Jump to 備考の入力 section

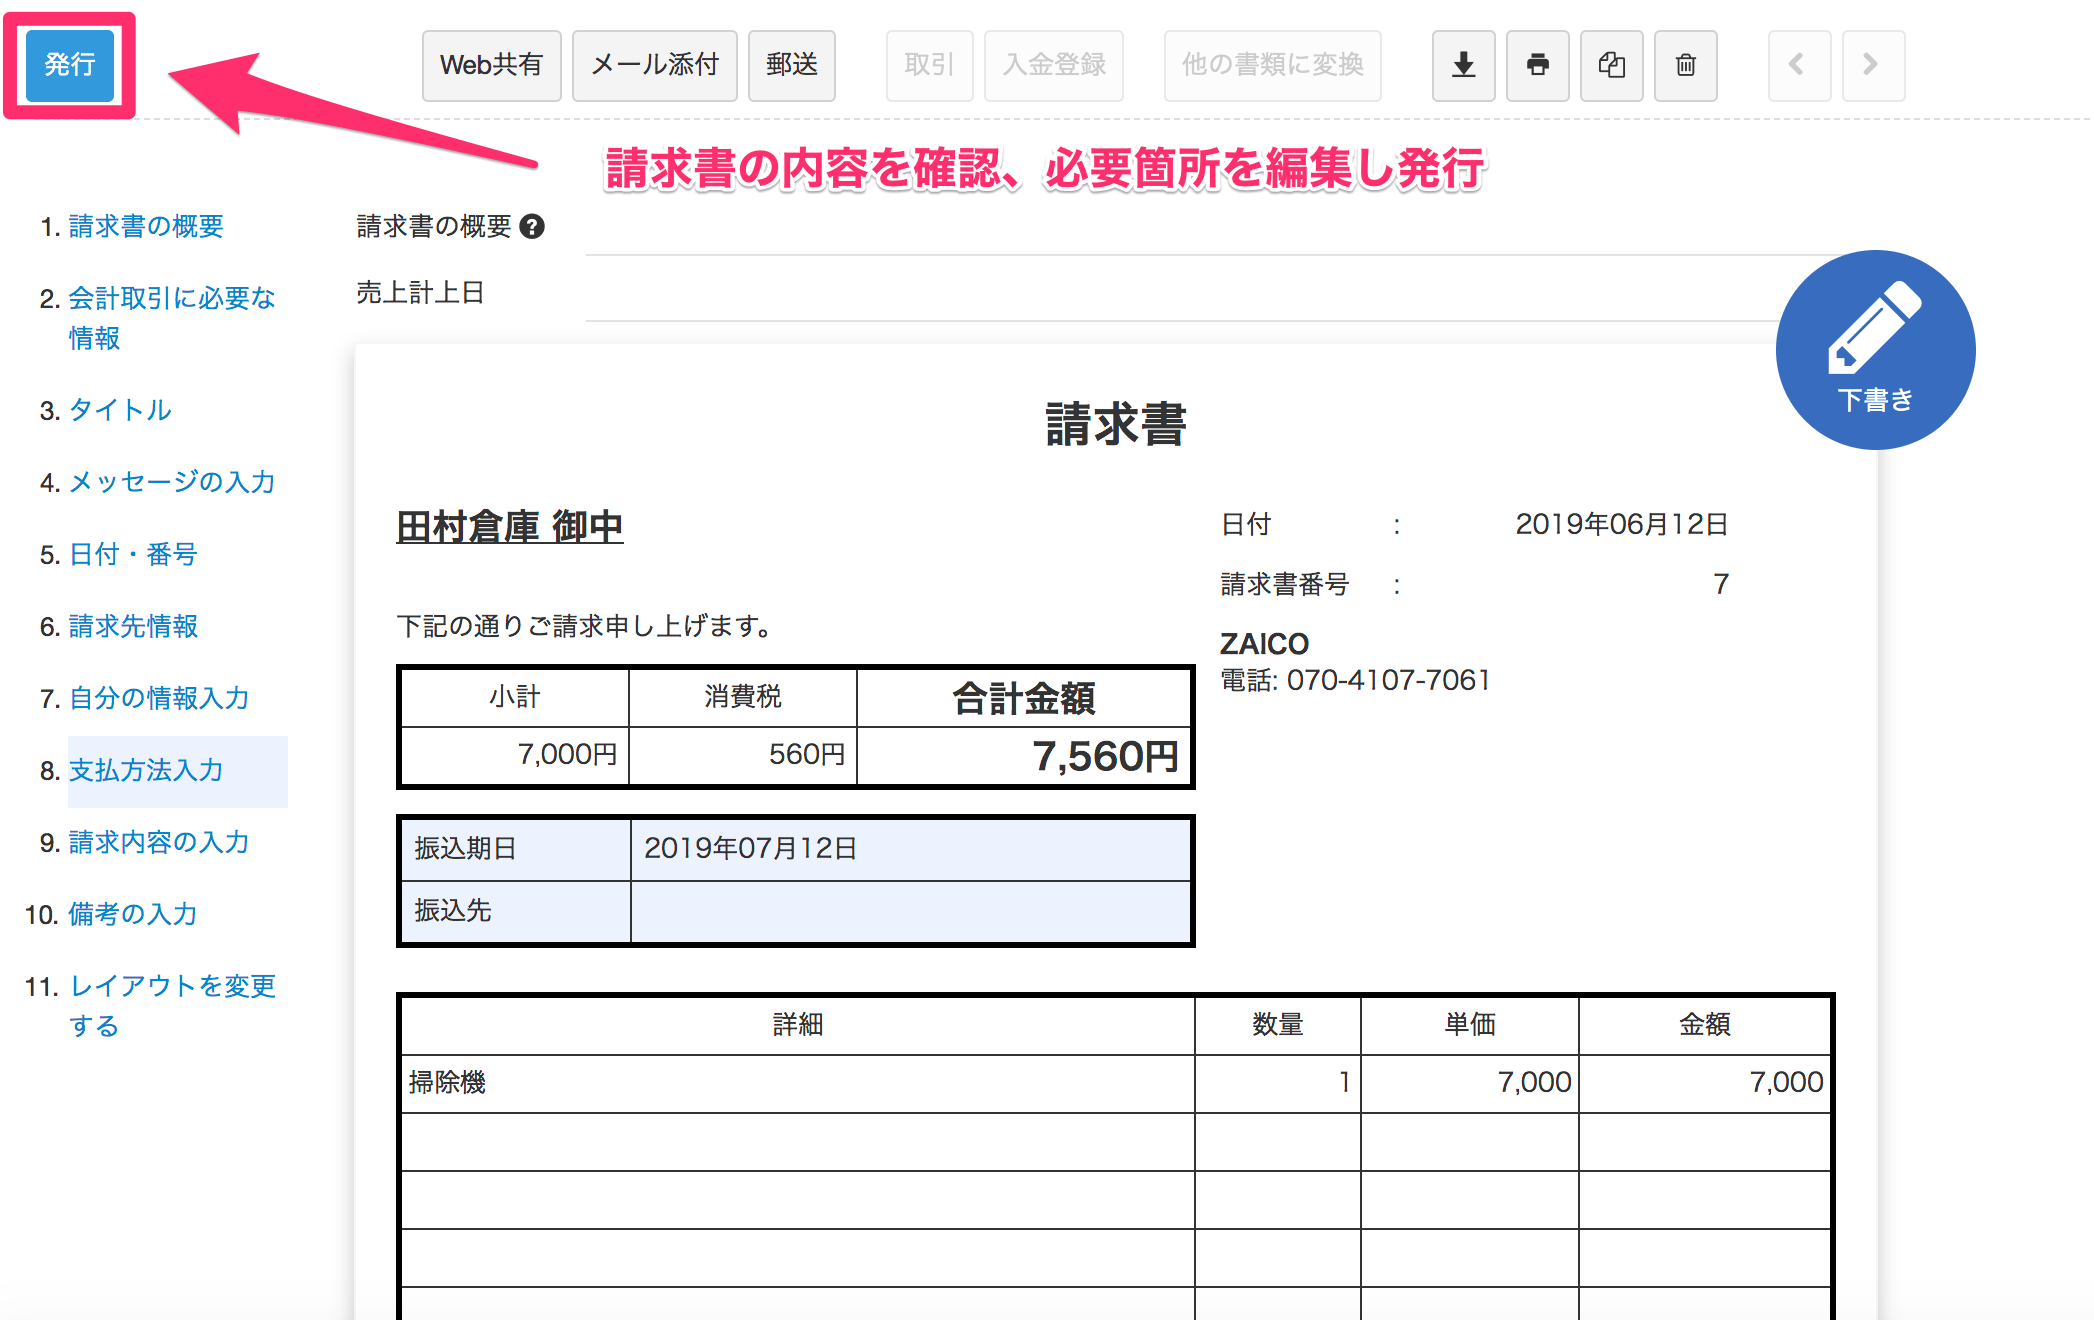133,914
